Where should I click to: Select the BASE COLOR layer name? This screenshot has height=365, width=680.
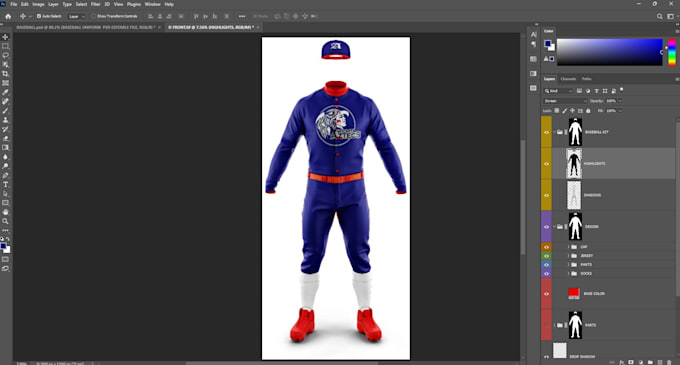click(x=594, y=293)
